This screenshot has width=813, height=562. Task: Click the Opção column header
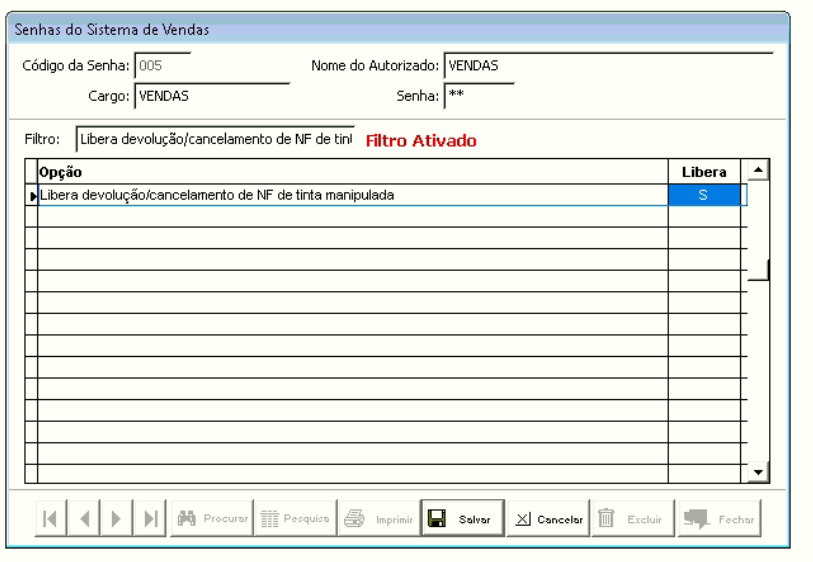353,172
